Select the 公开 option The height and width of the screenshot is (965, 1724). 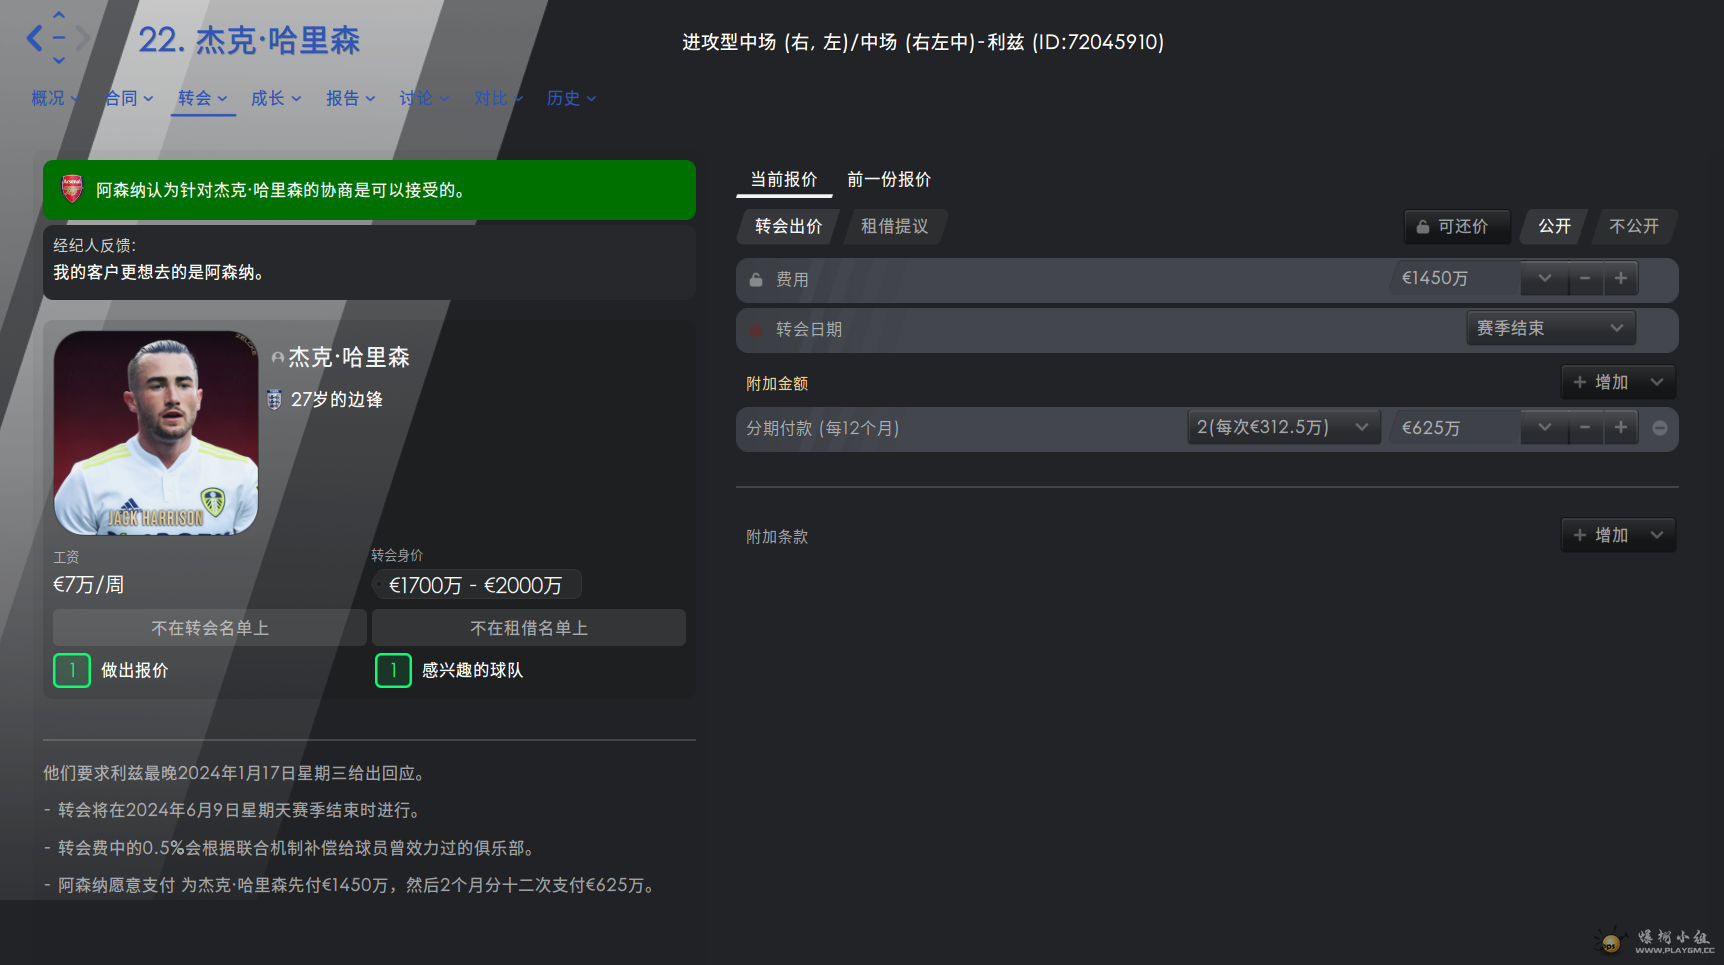pyautogui.click(x=1554, y=227)
